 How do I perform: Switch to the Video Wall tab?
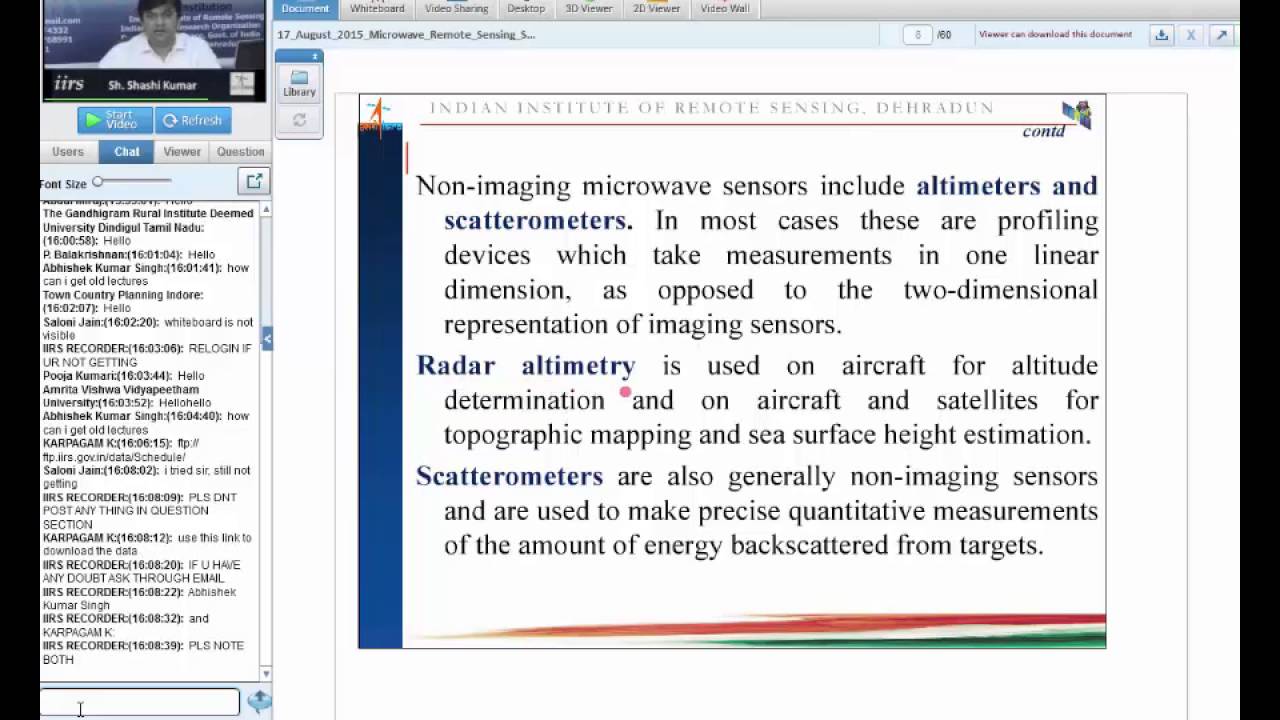pyautogui.click(x=725, y=8)
